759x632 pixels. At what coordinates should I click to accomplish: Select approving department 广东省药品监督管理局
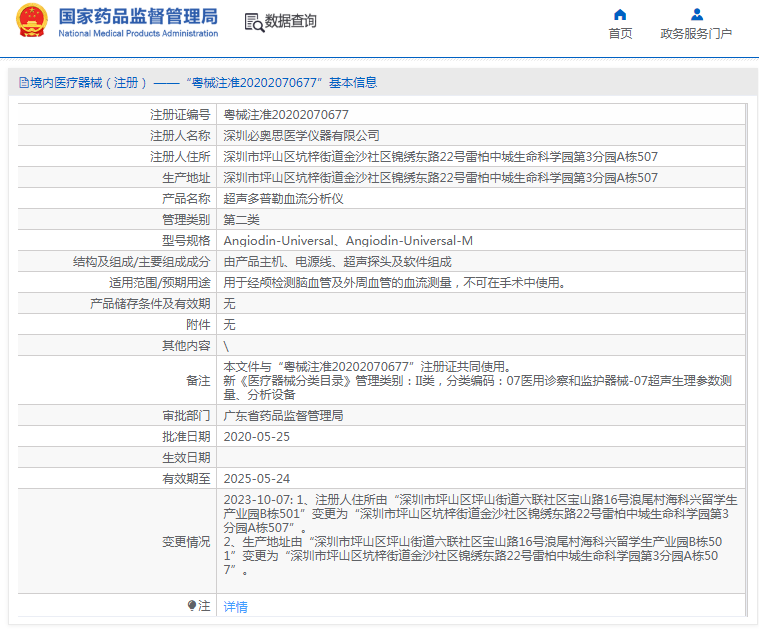point(283,416)
